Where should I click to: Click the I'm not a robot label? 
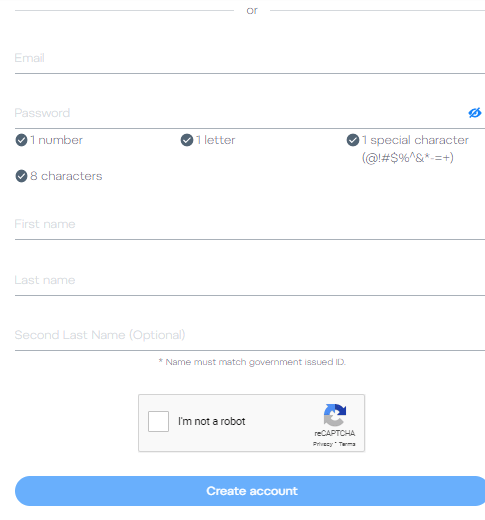pos(212,421)
